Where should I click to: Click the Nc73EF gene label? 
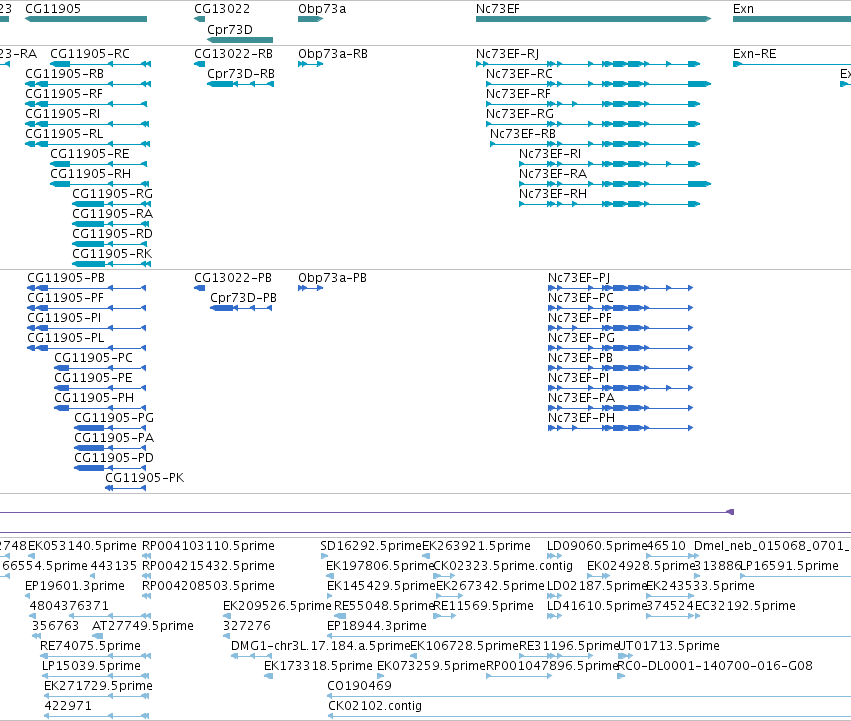click(x=498, y=9)
